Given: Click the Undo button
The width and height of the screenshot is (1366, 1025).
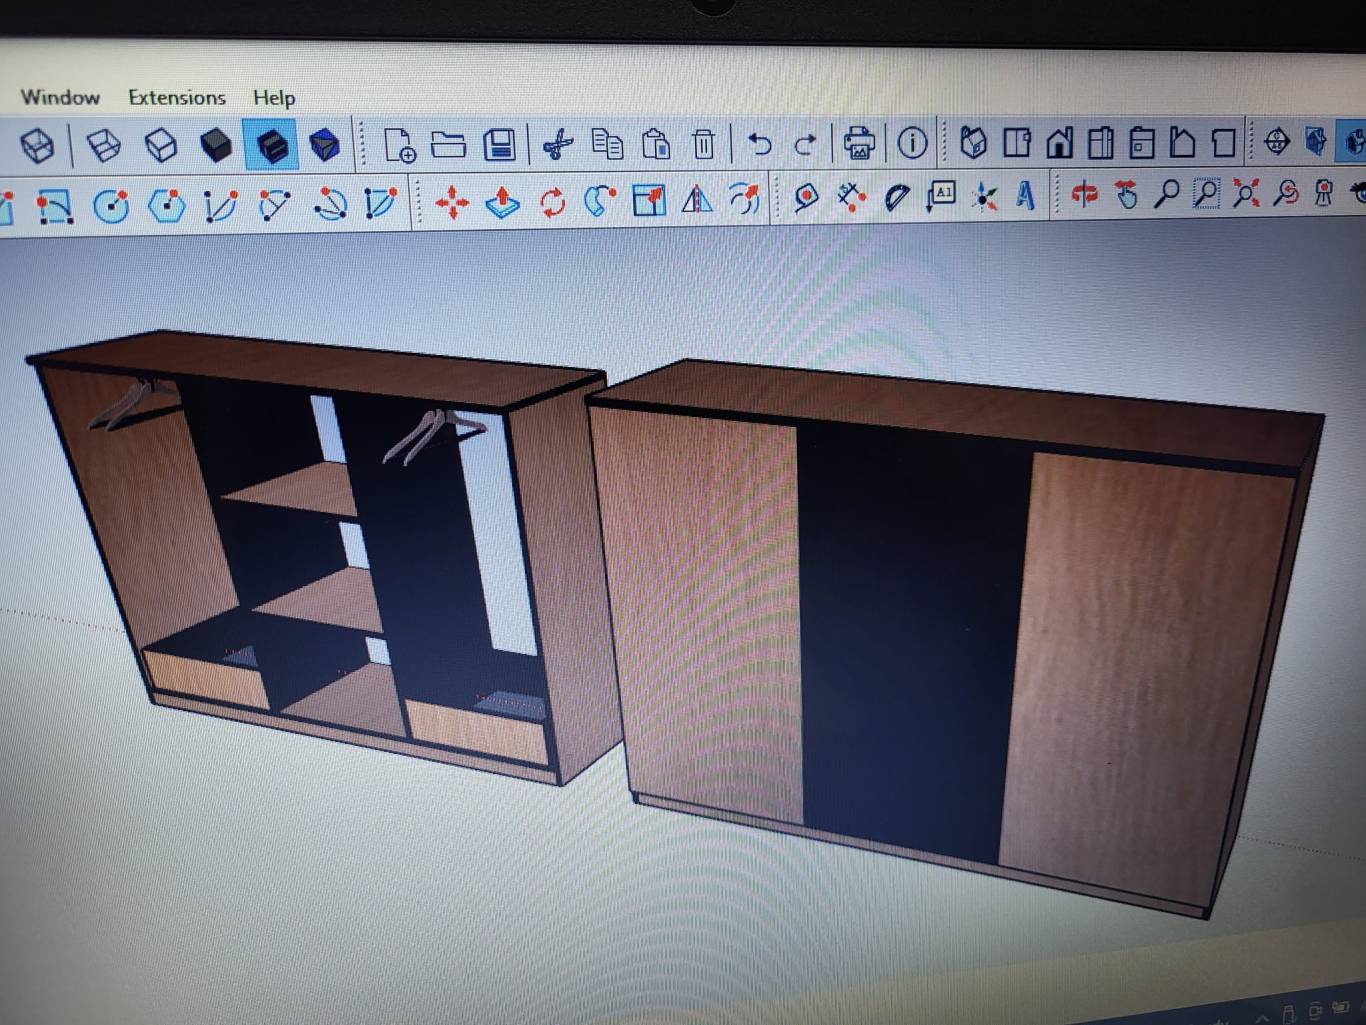Looking at the screenshot, I should tap(760, 145).
